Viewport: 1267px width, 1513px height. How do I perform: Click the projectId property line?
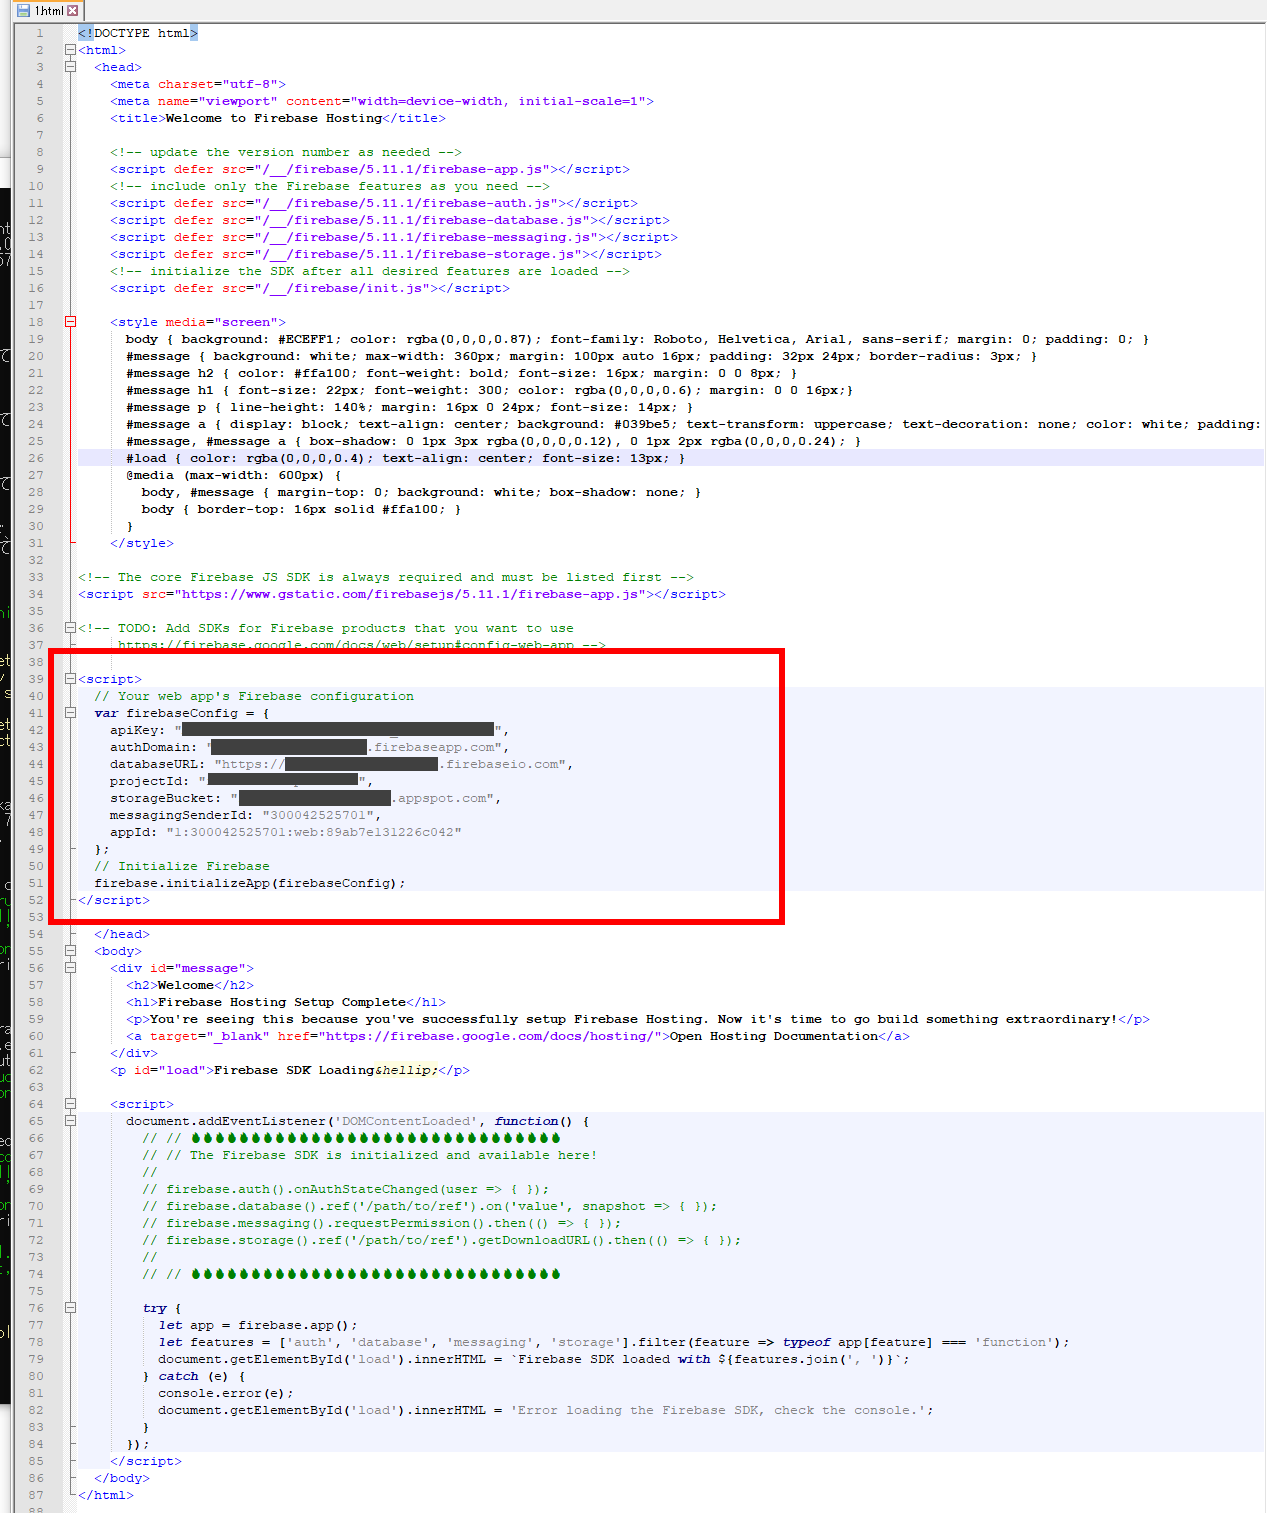(242, 781)
